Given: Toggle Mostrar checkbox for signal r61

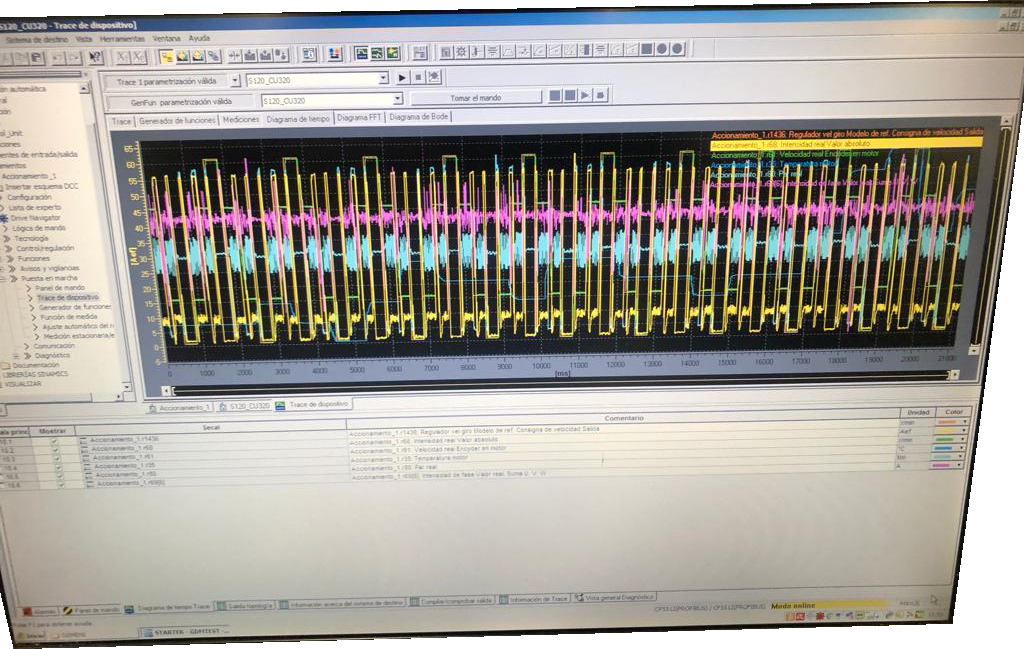Looking at the screenshot, I should click(x=57, y=458).
